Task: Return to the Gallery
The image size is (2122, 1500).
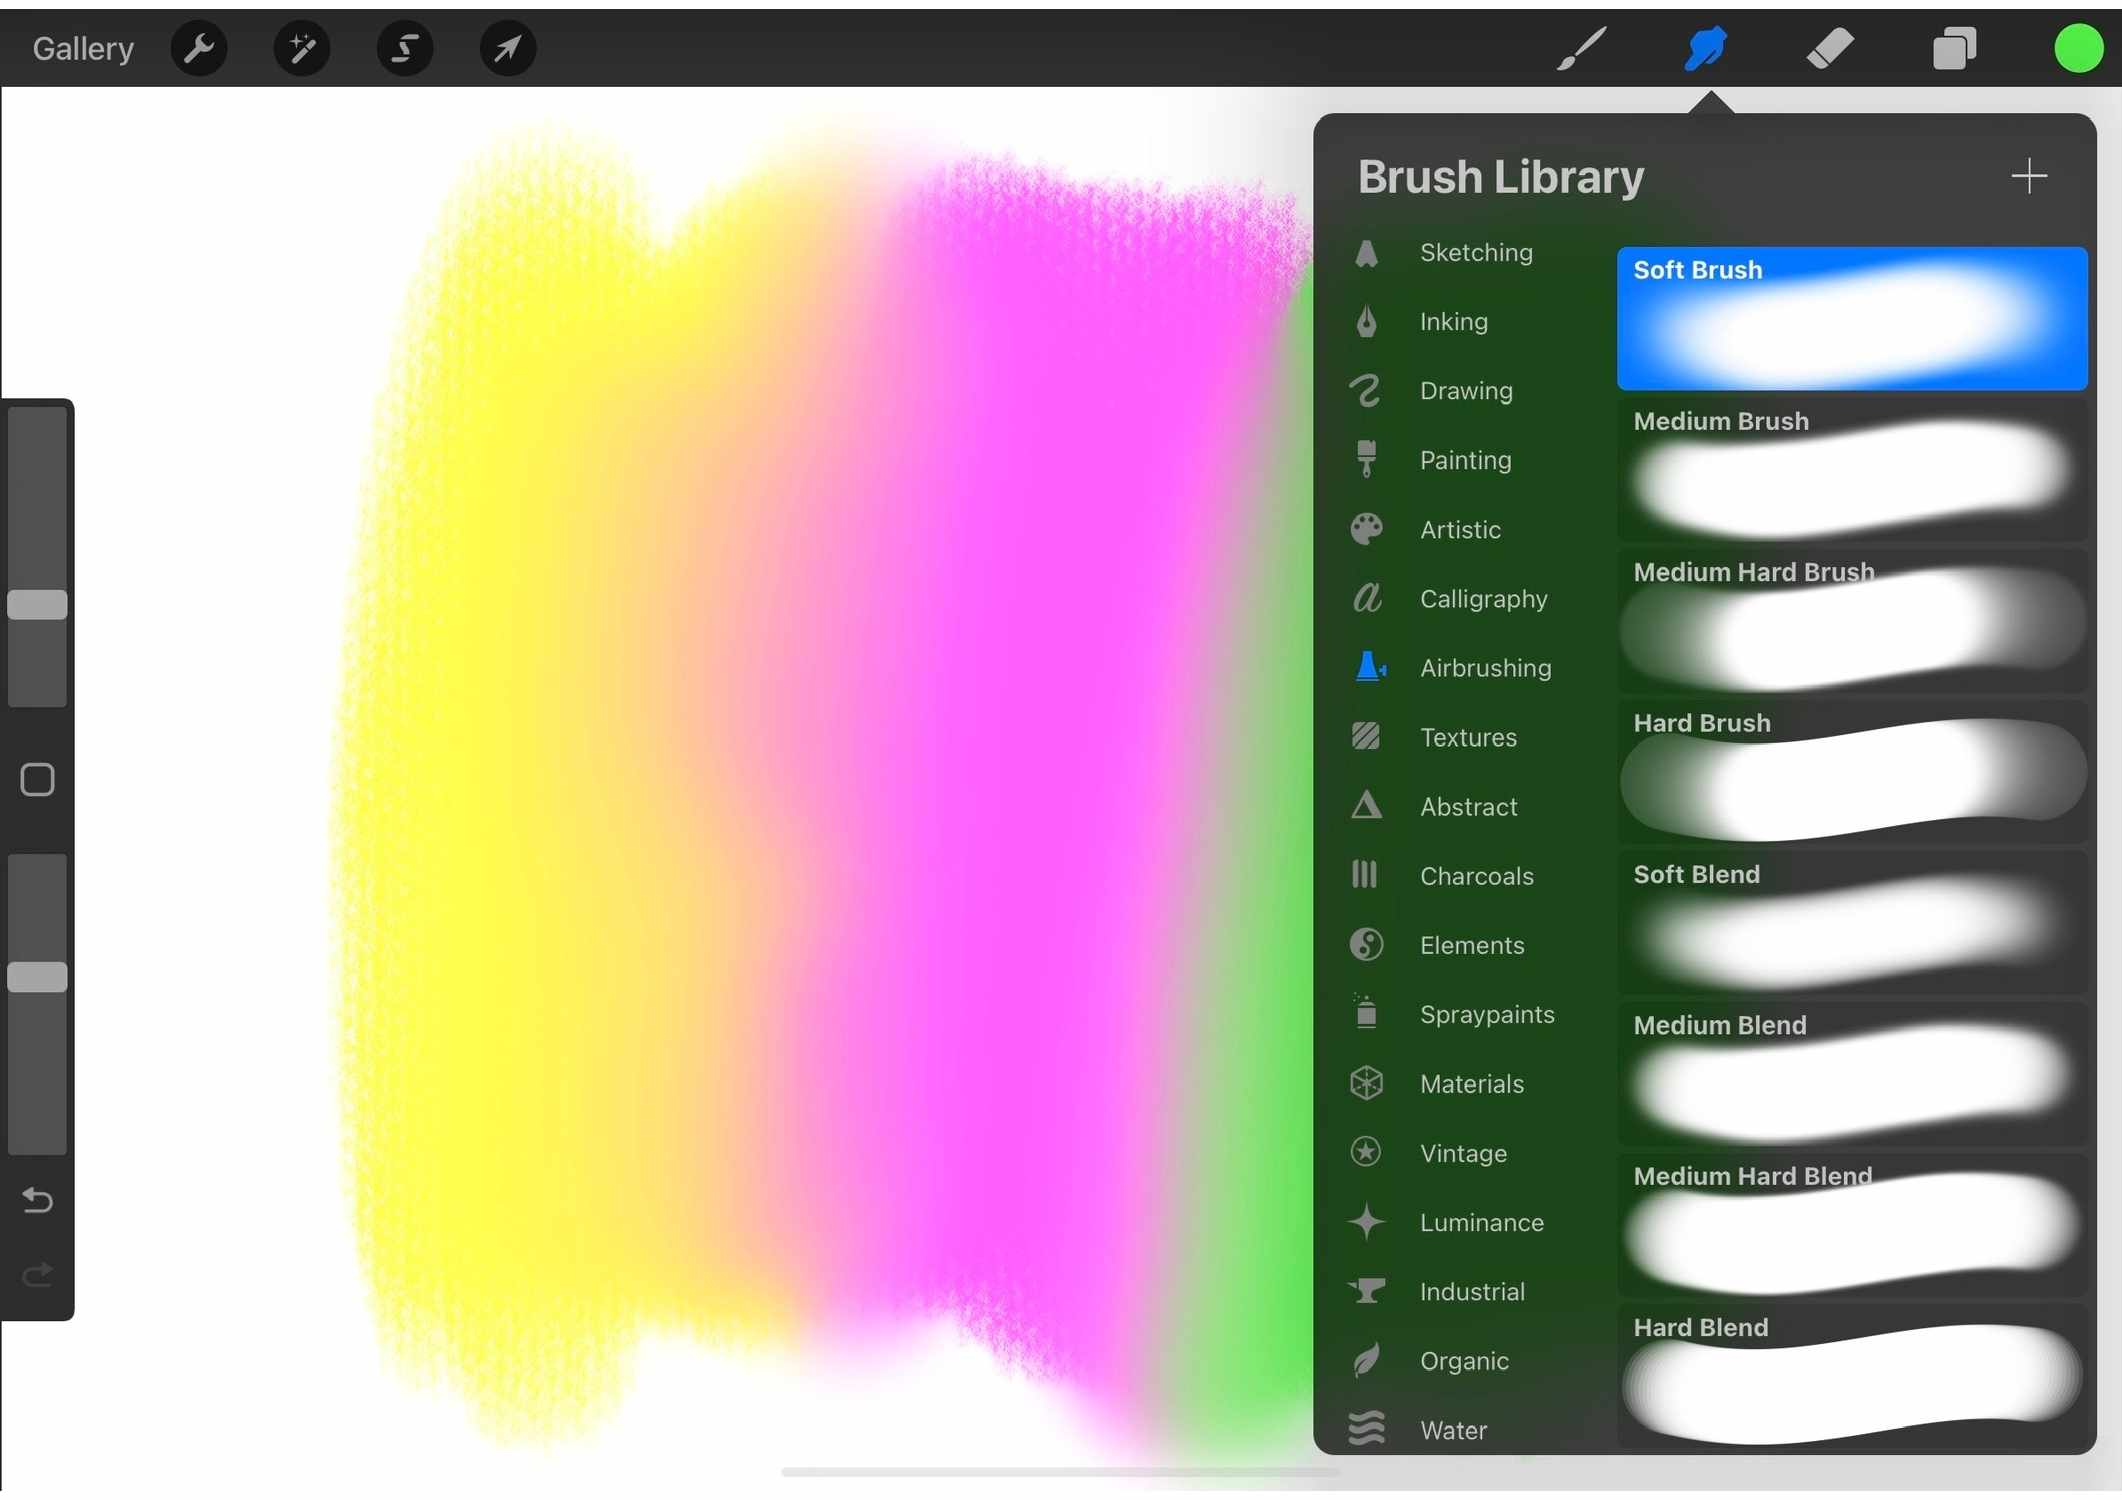Action: coord(83,47)
